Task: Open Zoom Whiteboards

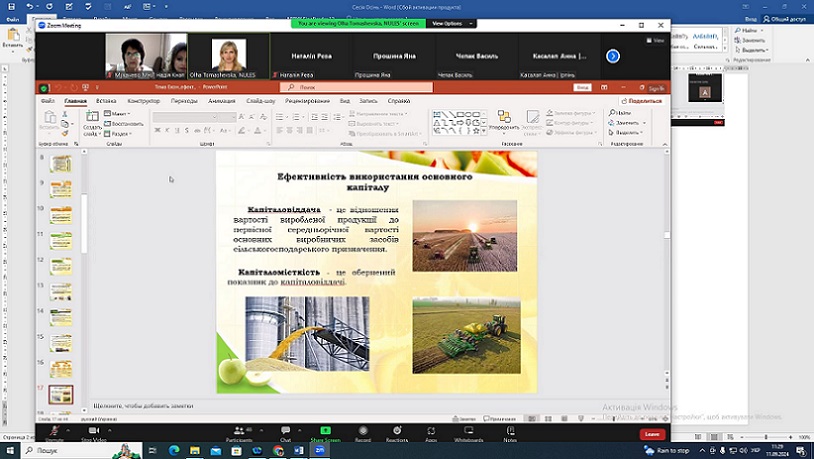Action: (469, 433)
